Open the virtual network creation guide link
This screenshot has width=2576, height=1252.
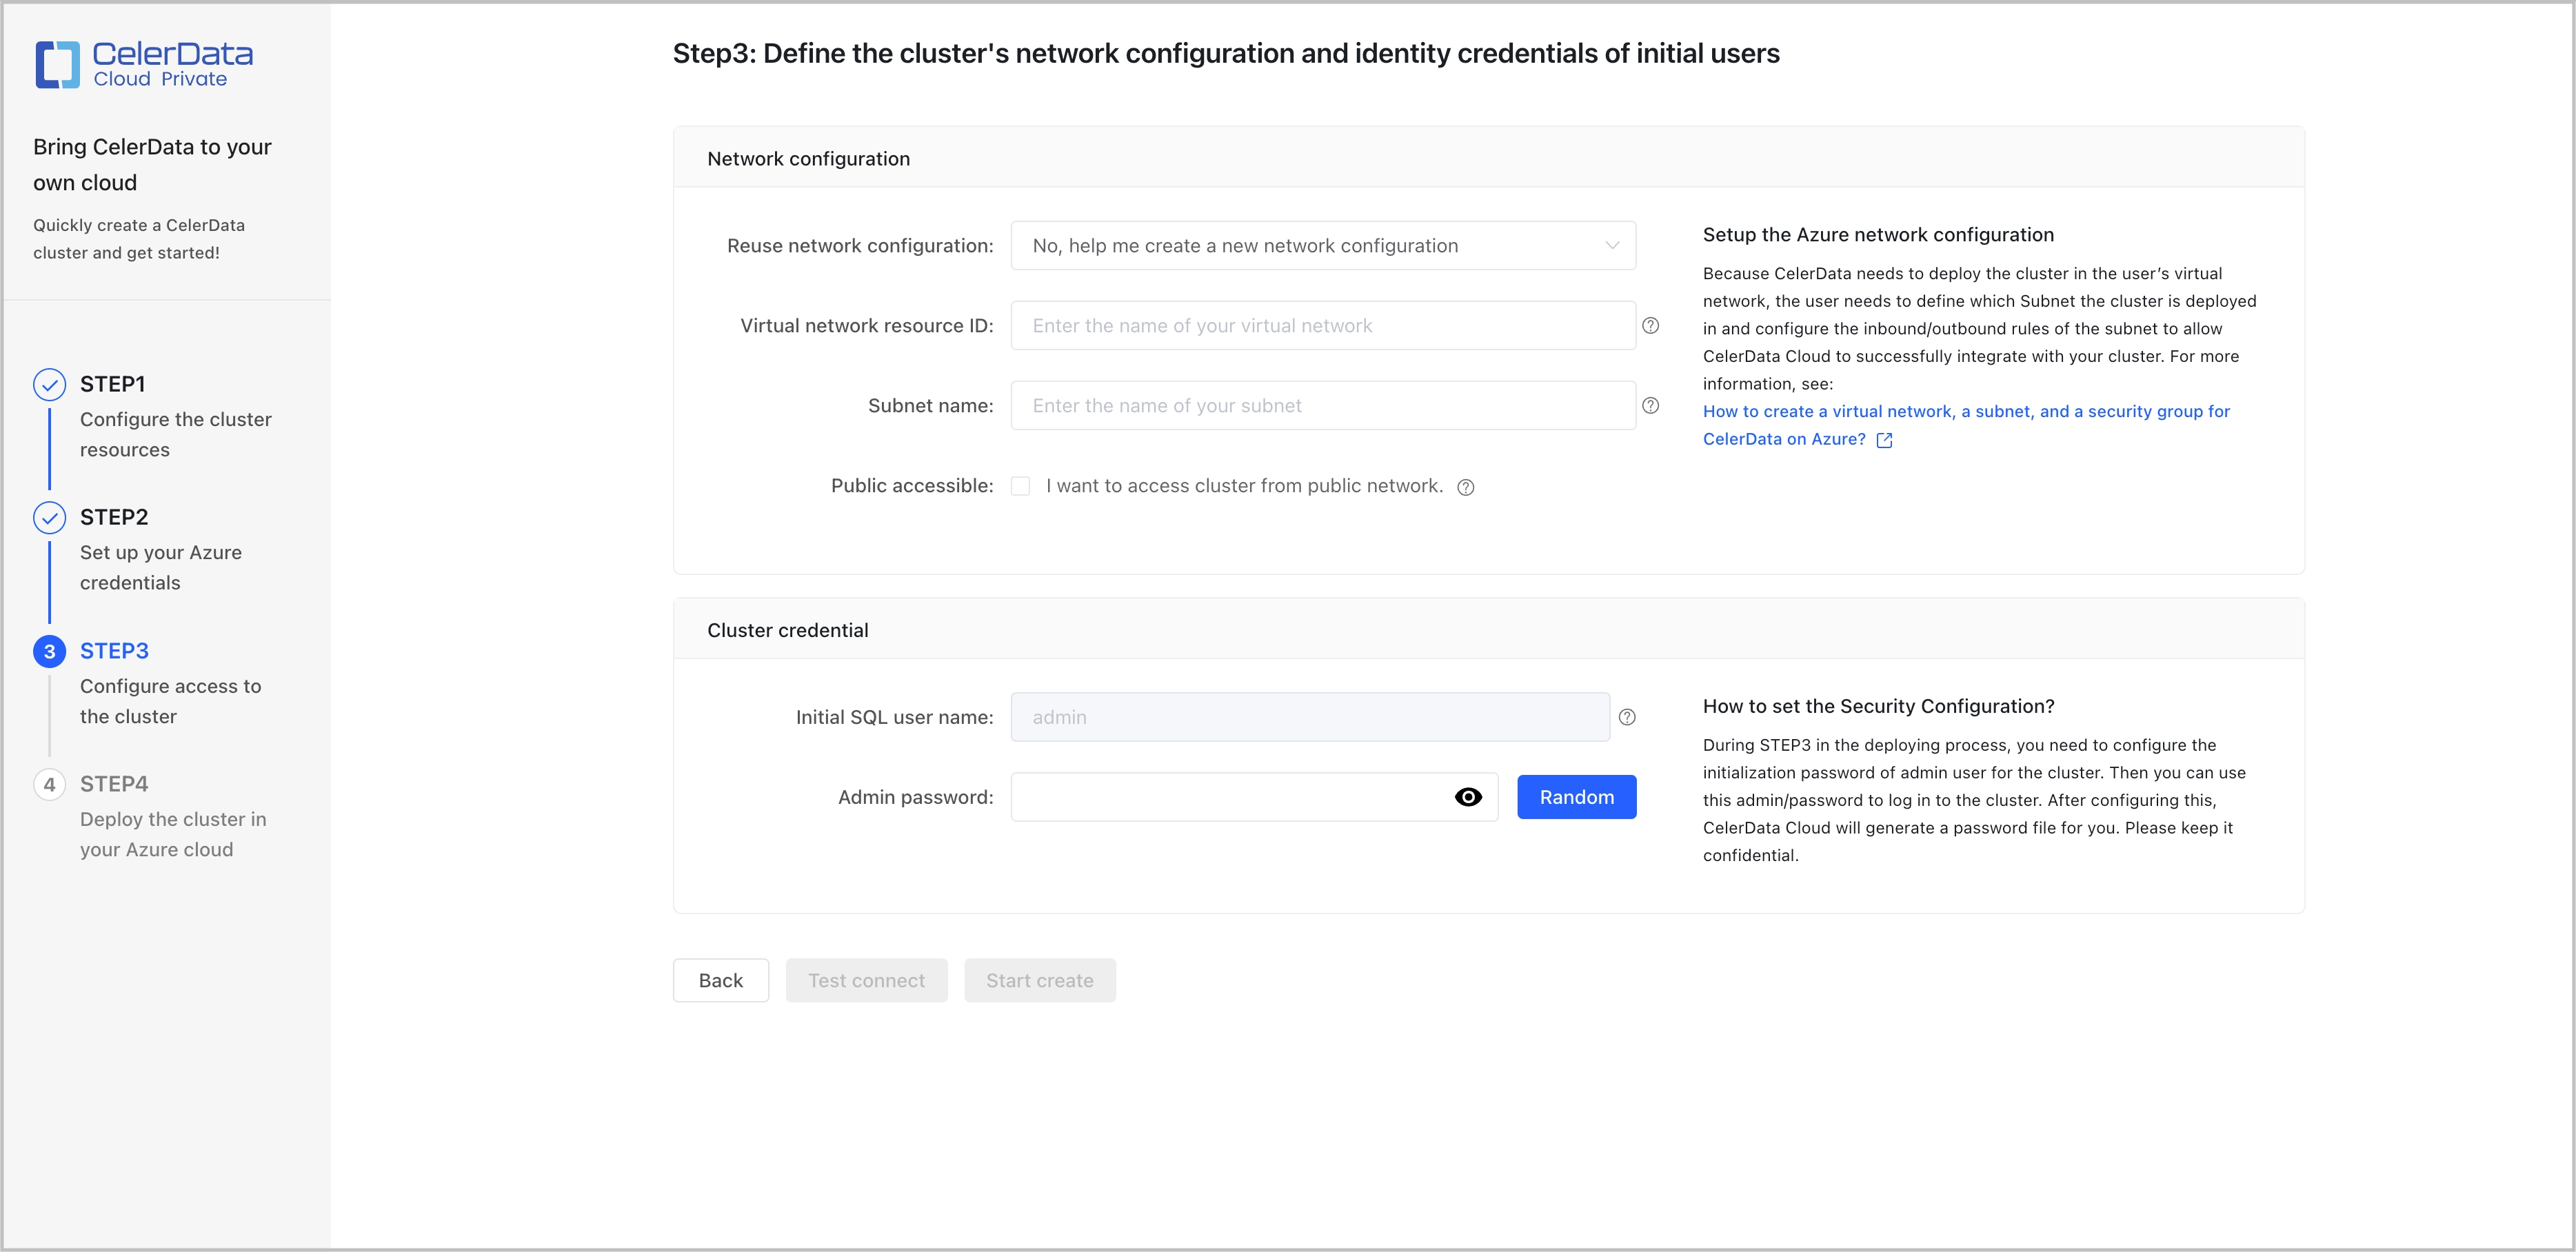pos(1965,411)
